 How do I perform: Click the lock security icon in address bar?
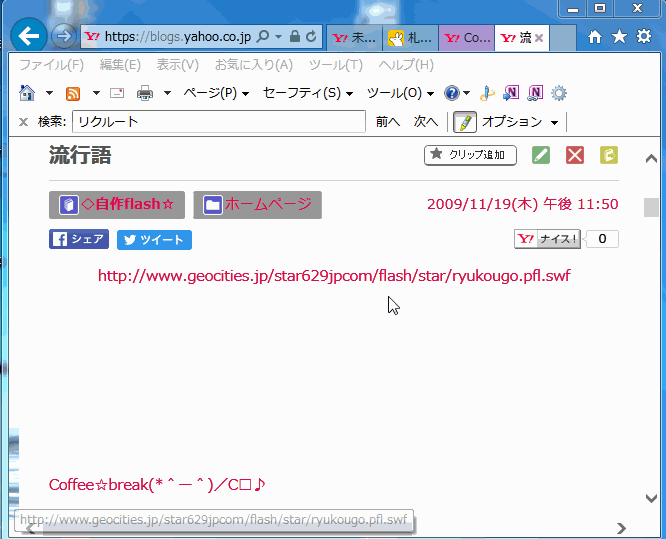pyautogui.click(x=294, y=37)
